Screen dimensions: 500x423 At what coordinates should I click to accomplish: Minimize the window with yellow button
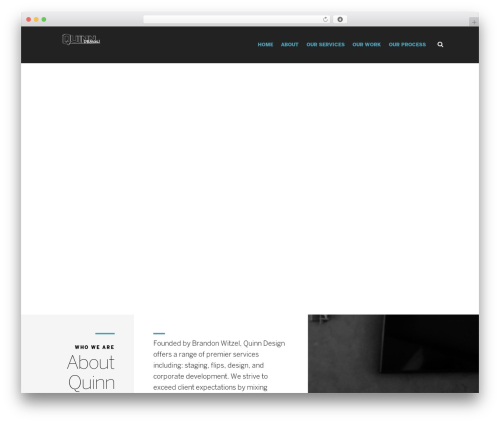[x=36, y=20]
